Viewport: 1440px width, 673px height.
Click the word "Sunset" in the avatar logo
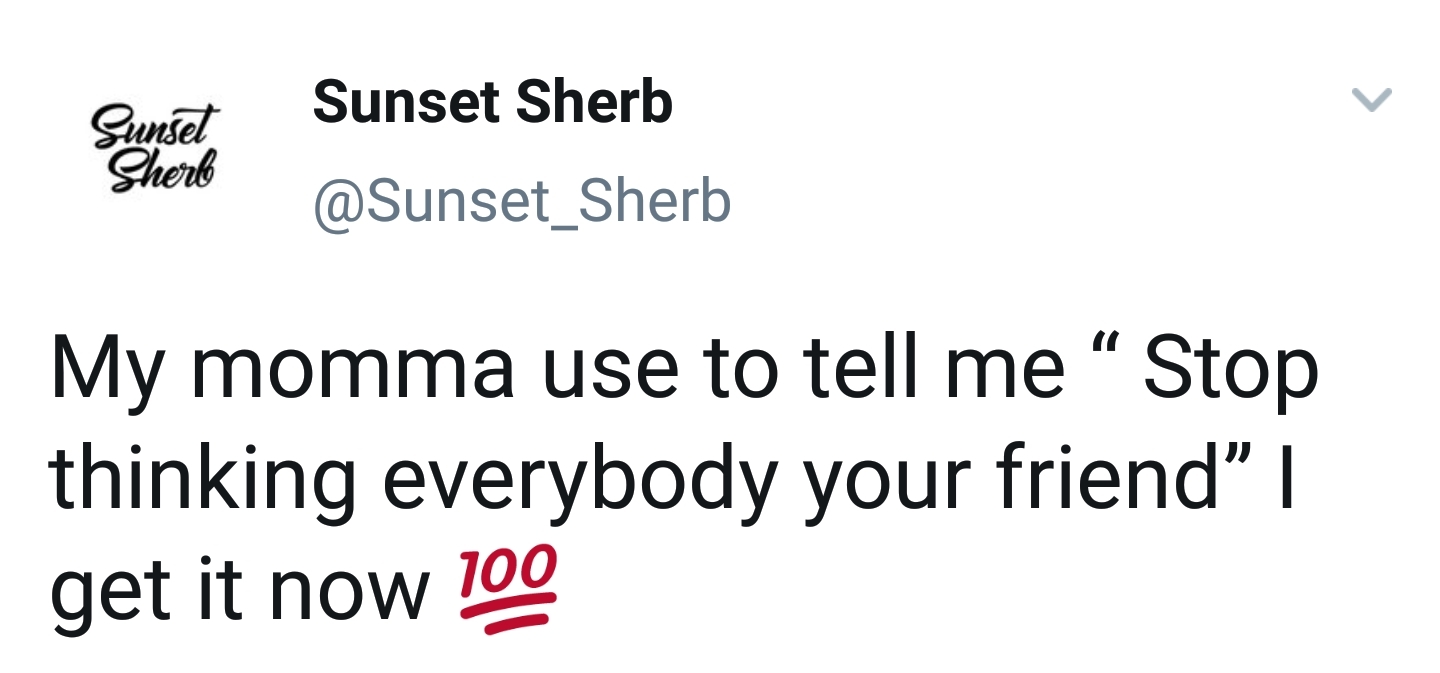point(155,128)
